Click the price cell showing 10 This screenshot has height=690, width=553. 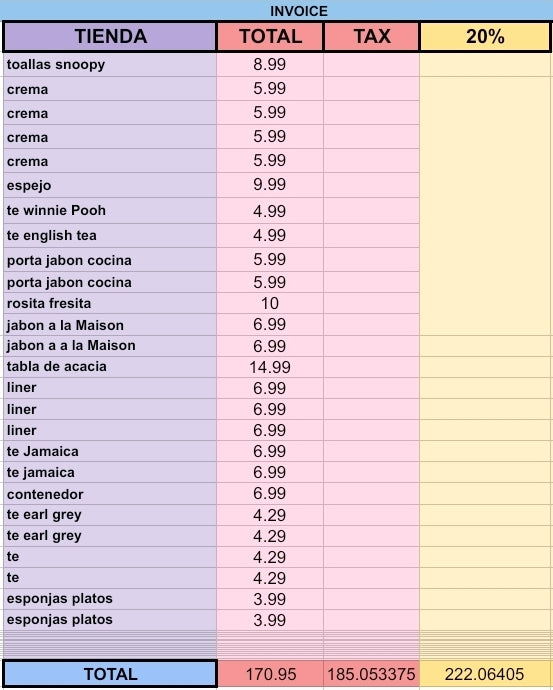point(270,303)
